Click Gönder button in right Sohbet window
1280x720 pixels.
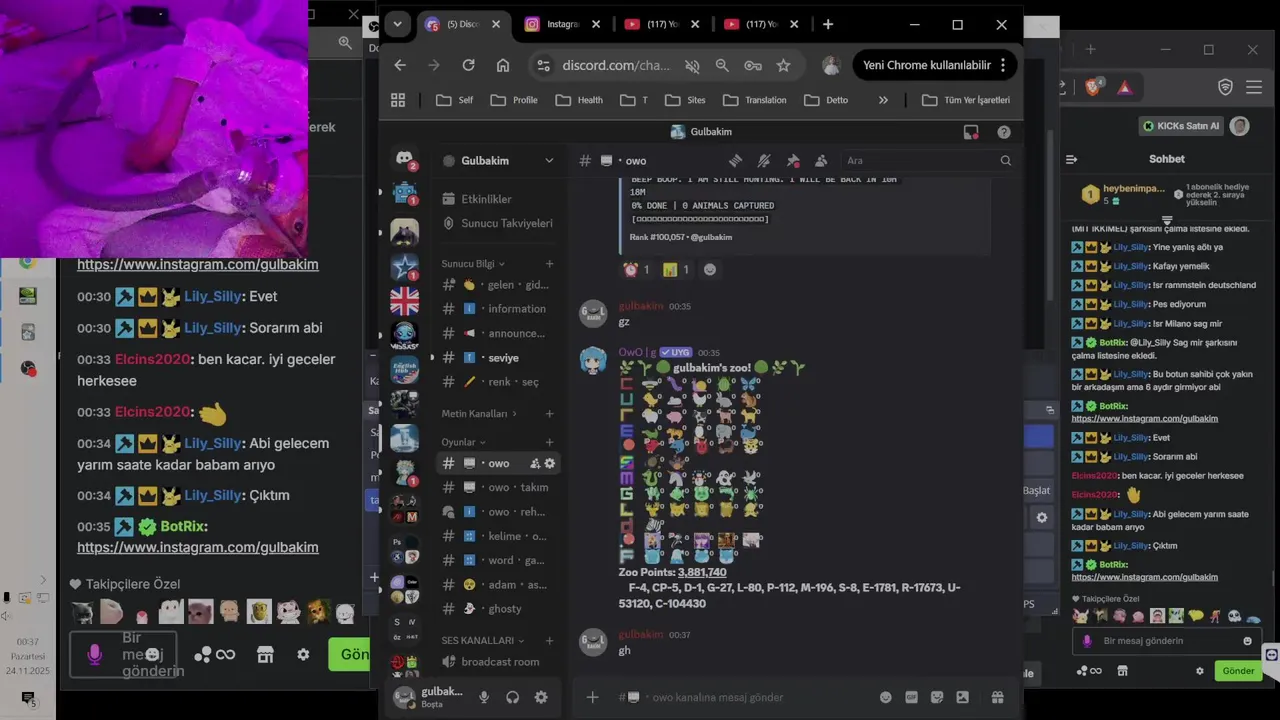(x=1238, y=671)
